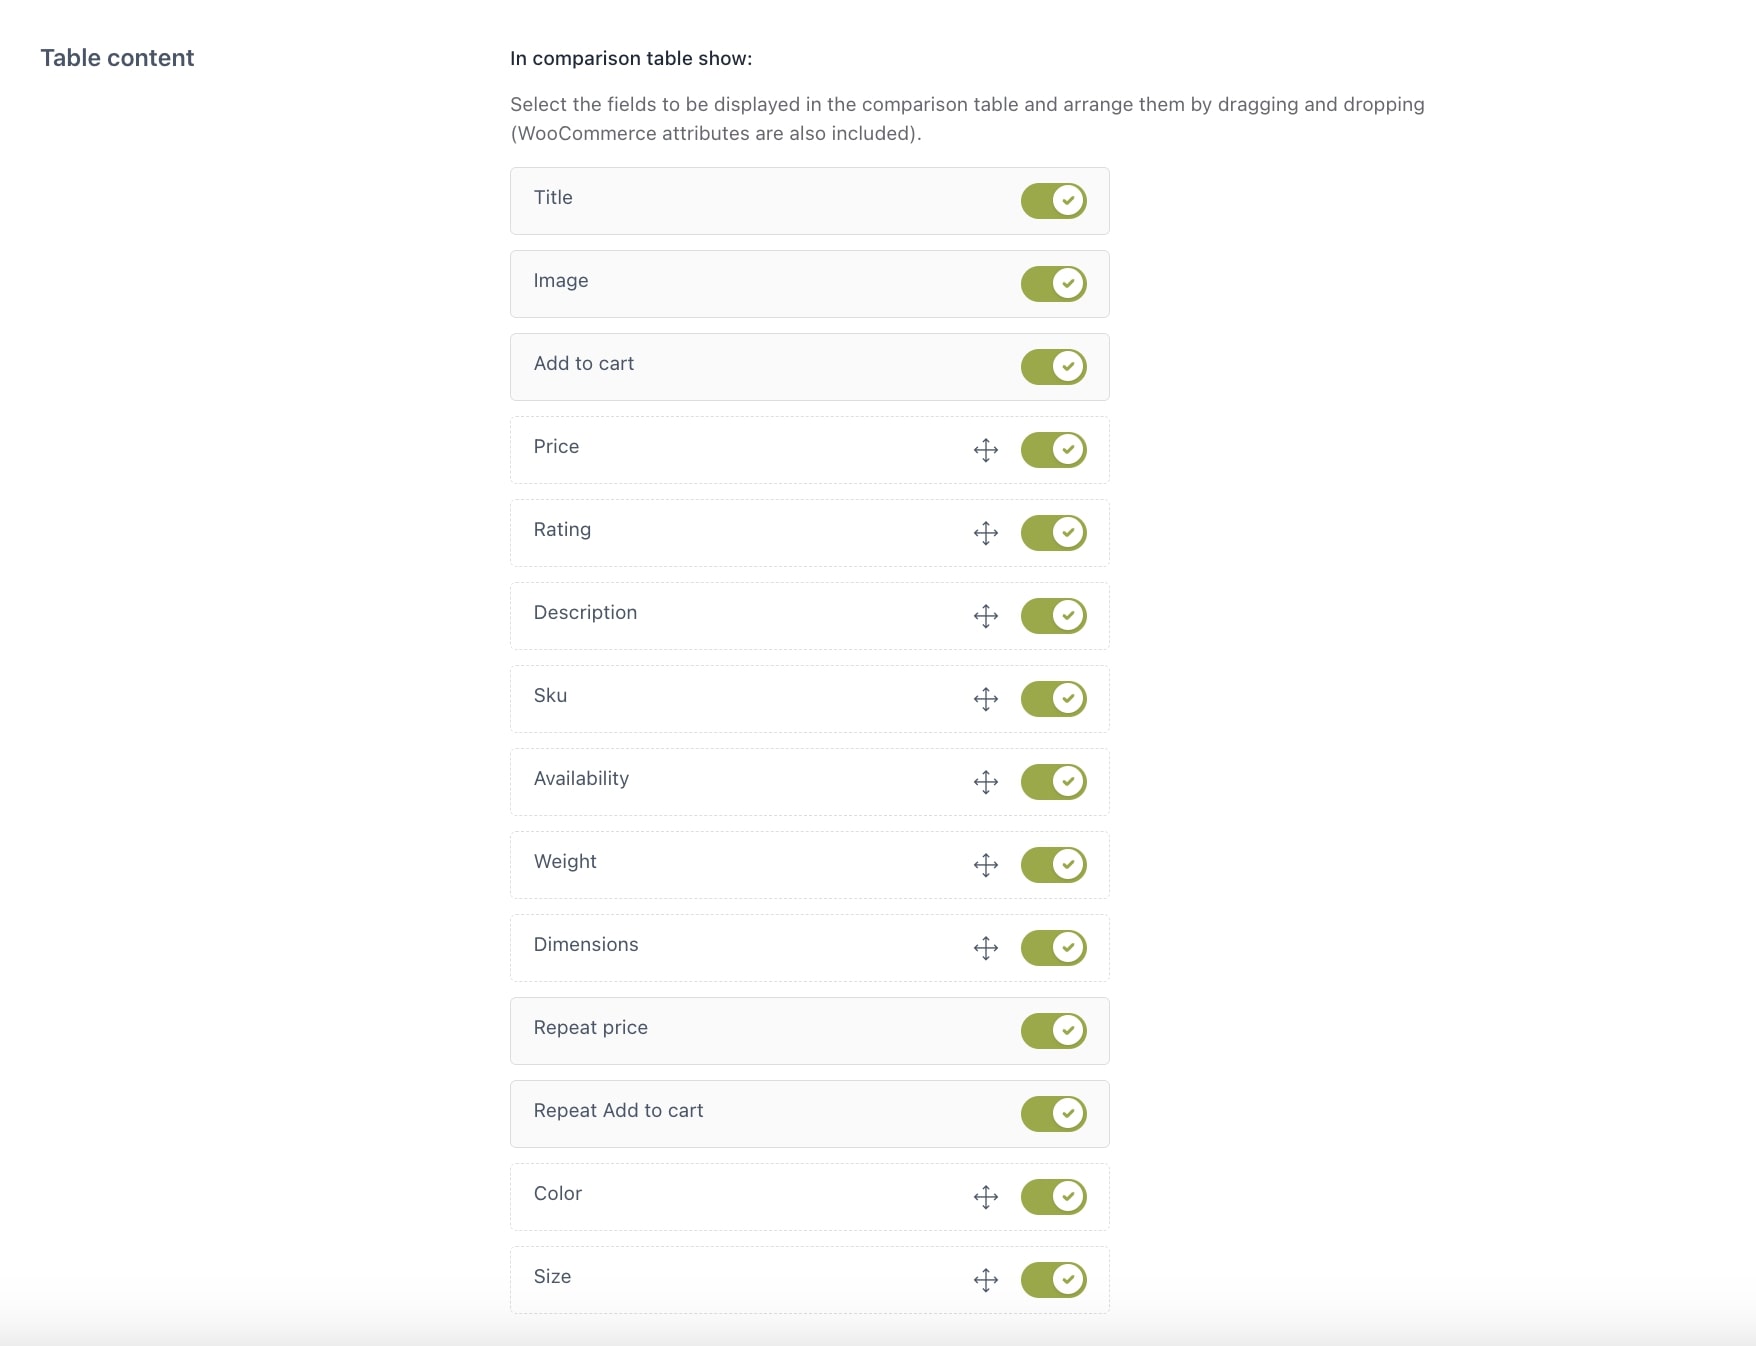The image size is (1756, 1346).
Task: Disable Description in comparison table
Action: 1053,615
